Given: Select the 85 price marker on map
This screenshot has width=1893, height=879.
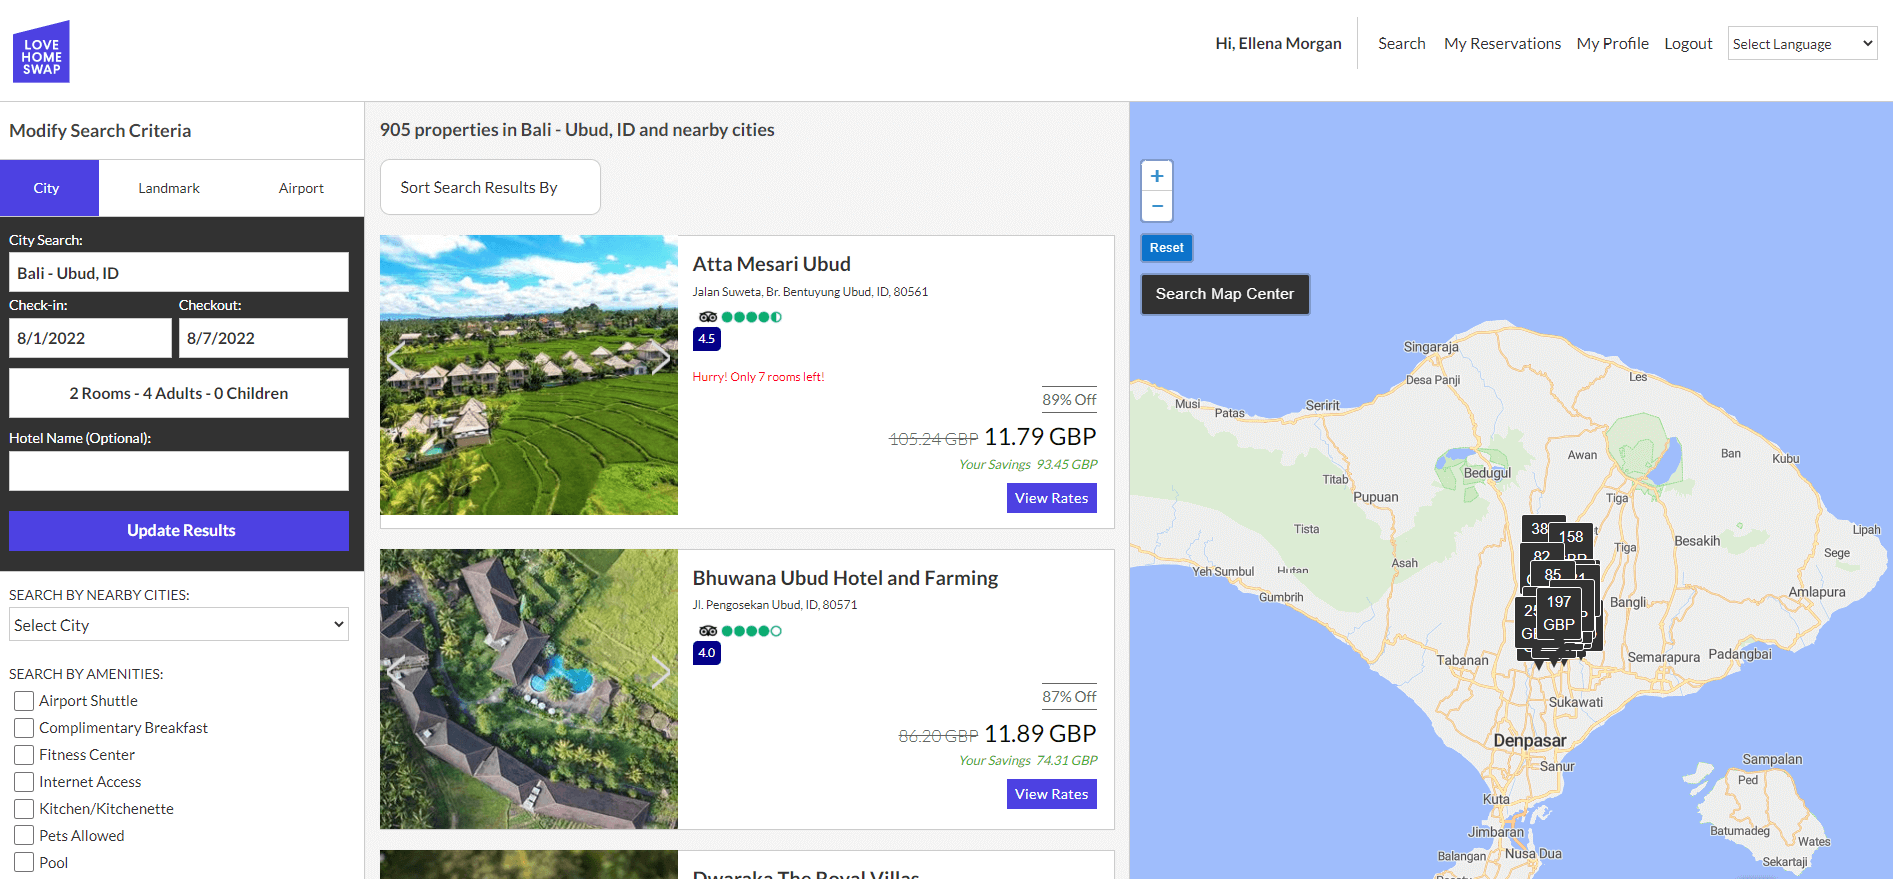Looking at the screenshot, I should [1553, 575].
